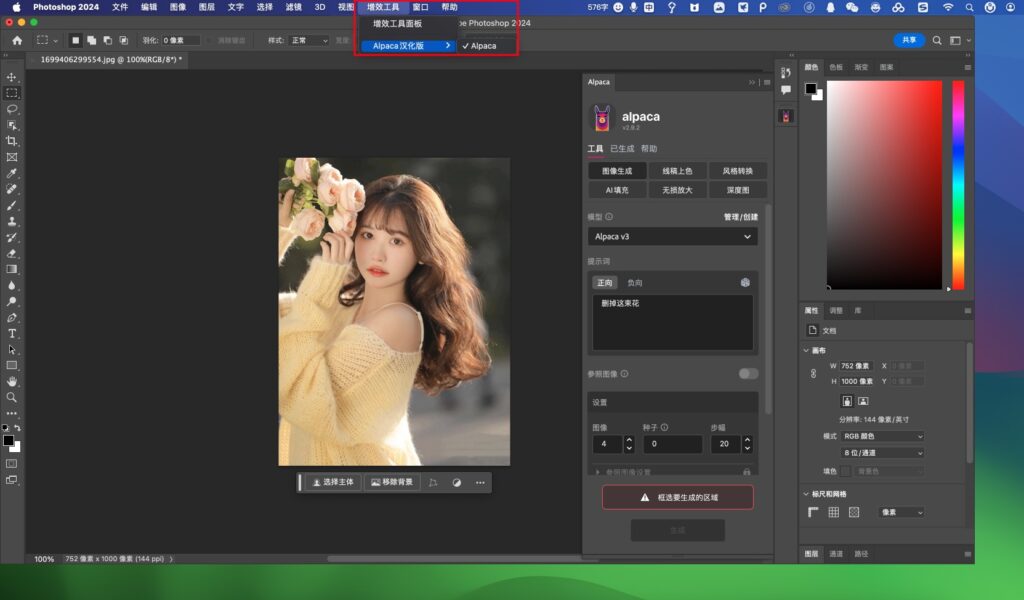Pick the Eyedropper tool

click(11, 175)
